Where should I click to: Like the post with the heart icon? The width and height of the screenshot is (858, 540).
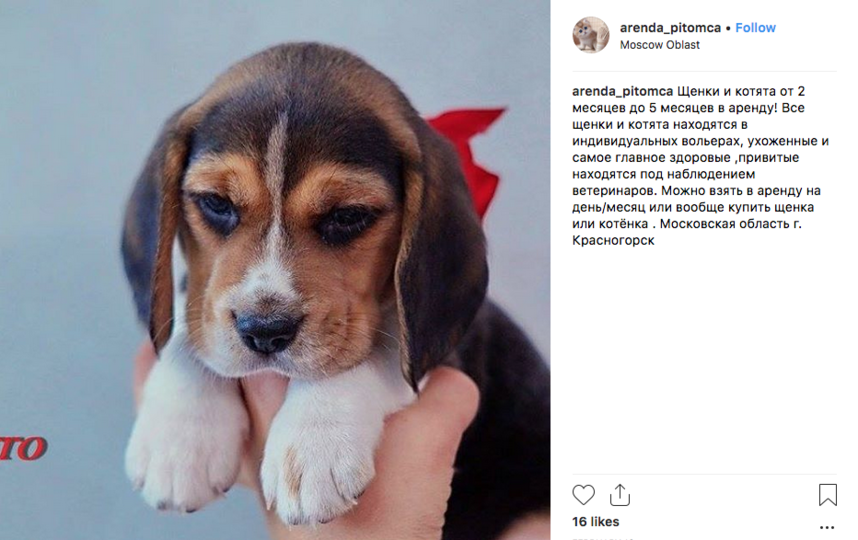point(583,495)
